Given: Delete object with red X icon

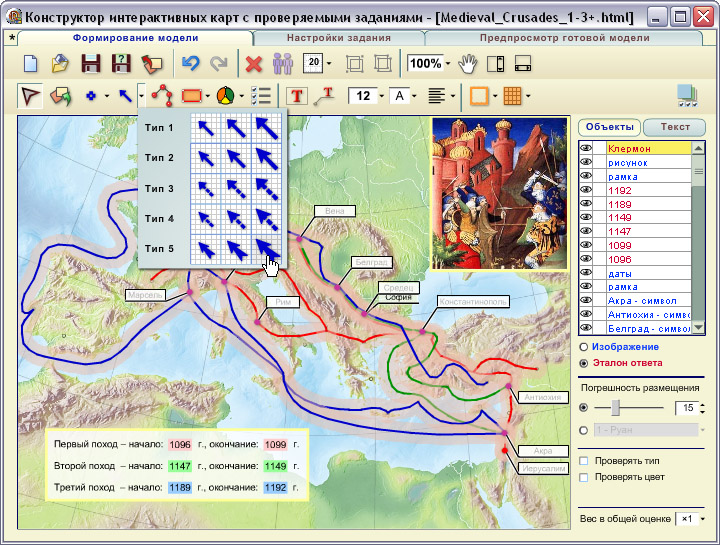Looking at the screenshot, I should (x=253, y=64).
